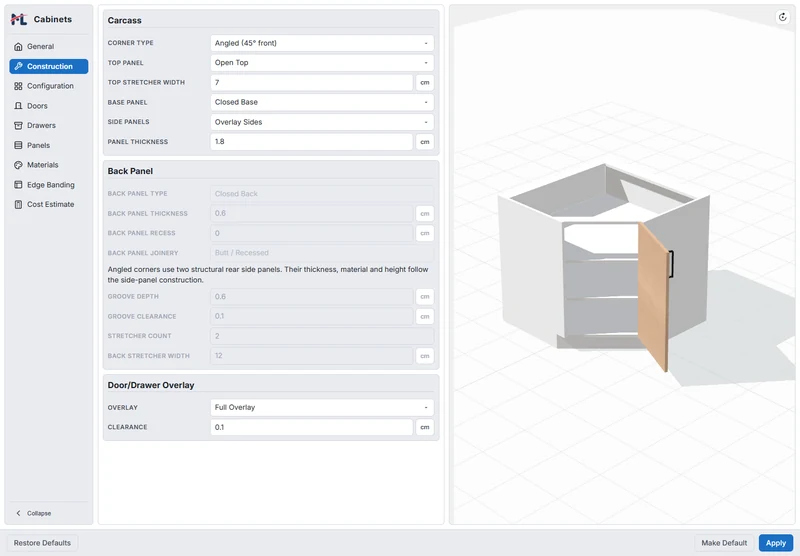Reset the 3D view with rotate icon

tap(783, 17)
